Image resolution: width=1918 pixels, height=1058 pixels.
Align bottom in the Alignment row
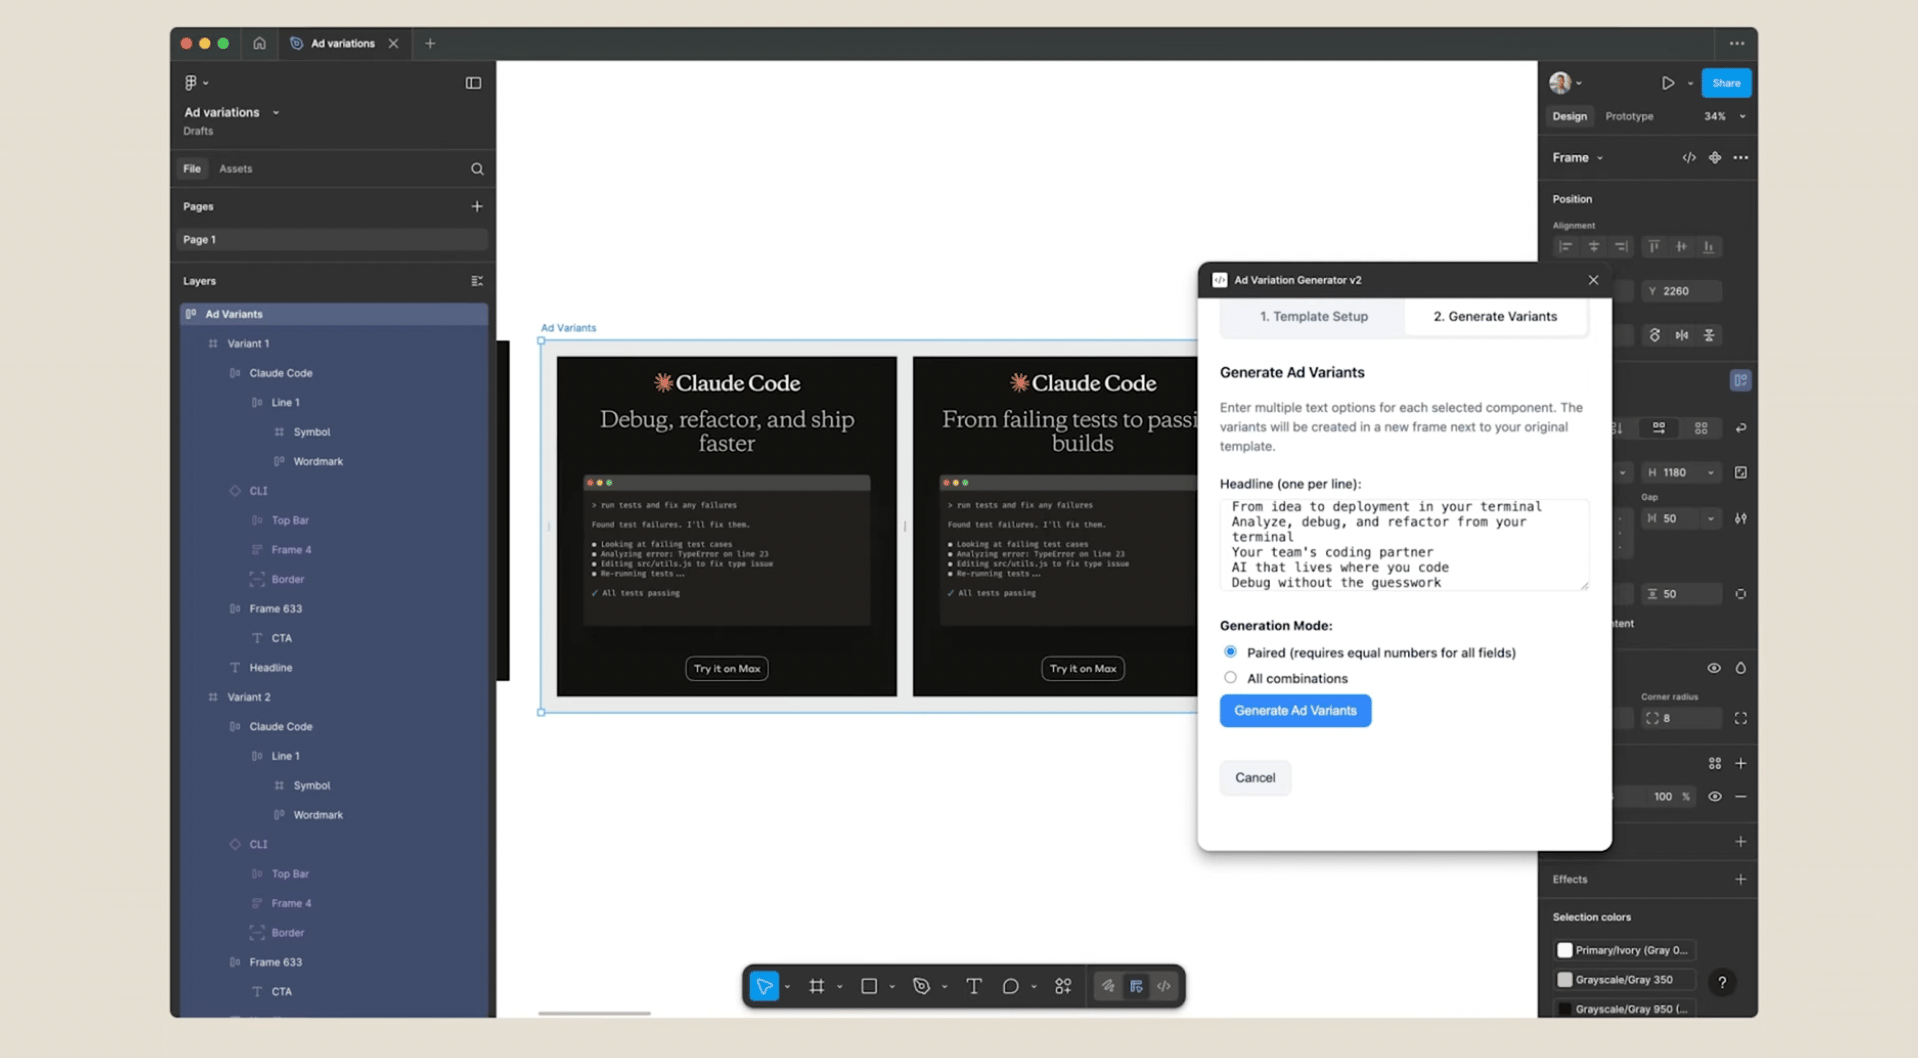(1709, 247)
